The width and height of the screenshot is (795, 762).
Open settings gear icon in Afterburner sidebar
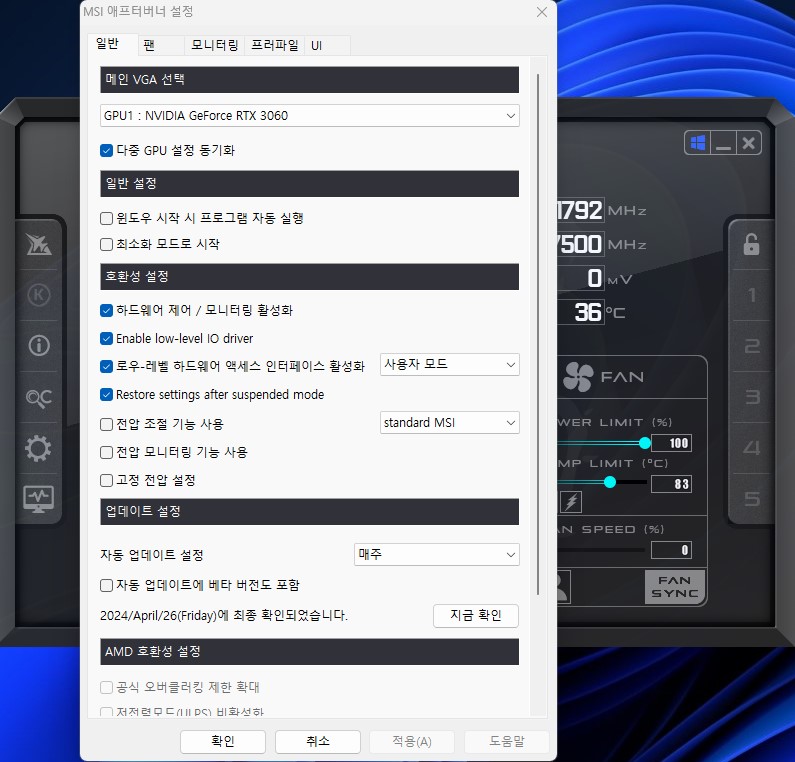click(x=39, y=448)
